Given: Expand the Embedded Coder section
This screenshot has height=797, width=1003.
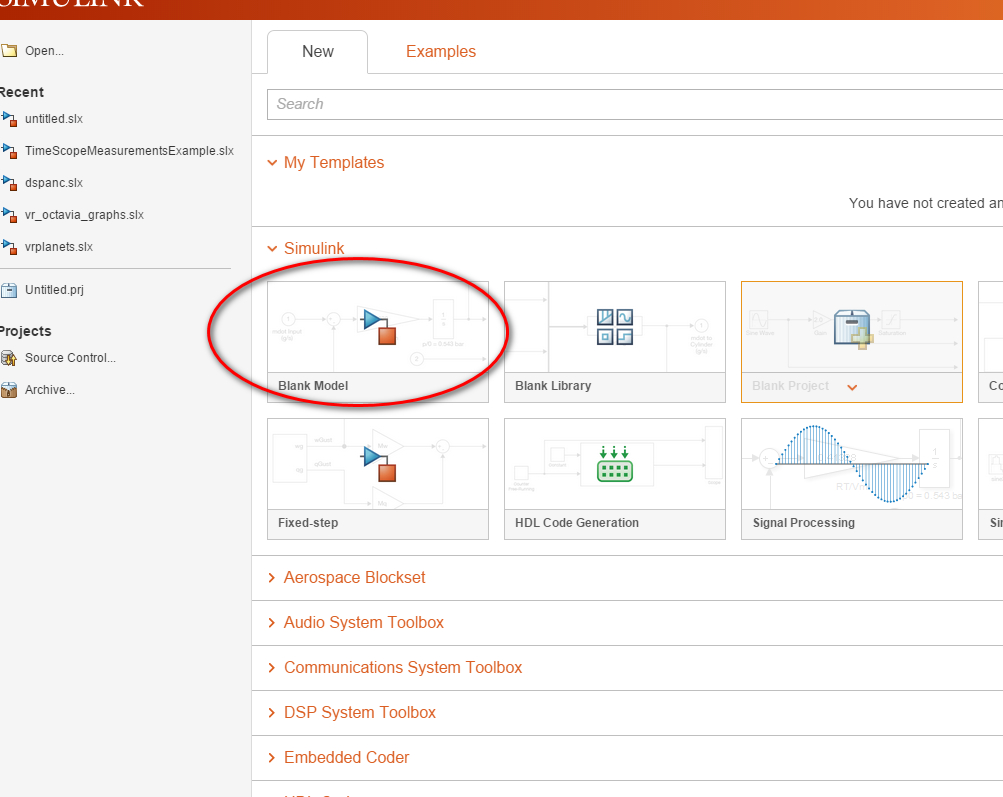Looking at the screenshot, I should coord(272,757).
